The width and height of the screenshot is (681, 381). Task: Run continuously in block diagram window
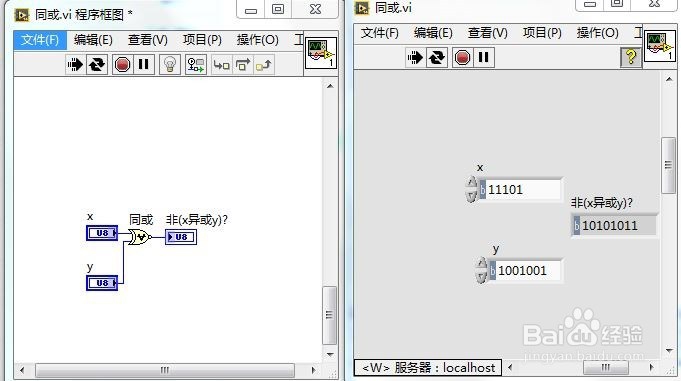point(96,65)
